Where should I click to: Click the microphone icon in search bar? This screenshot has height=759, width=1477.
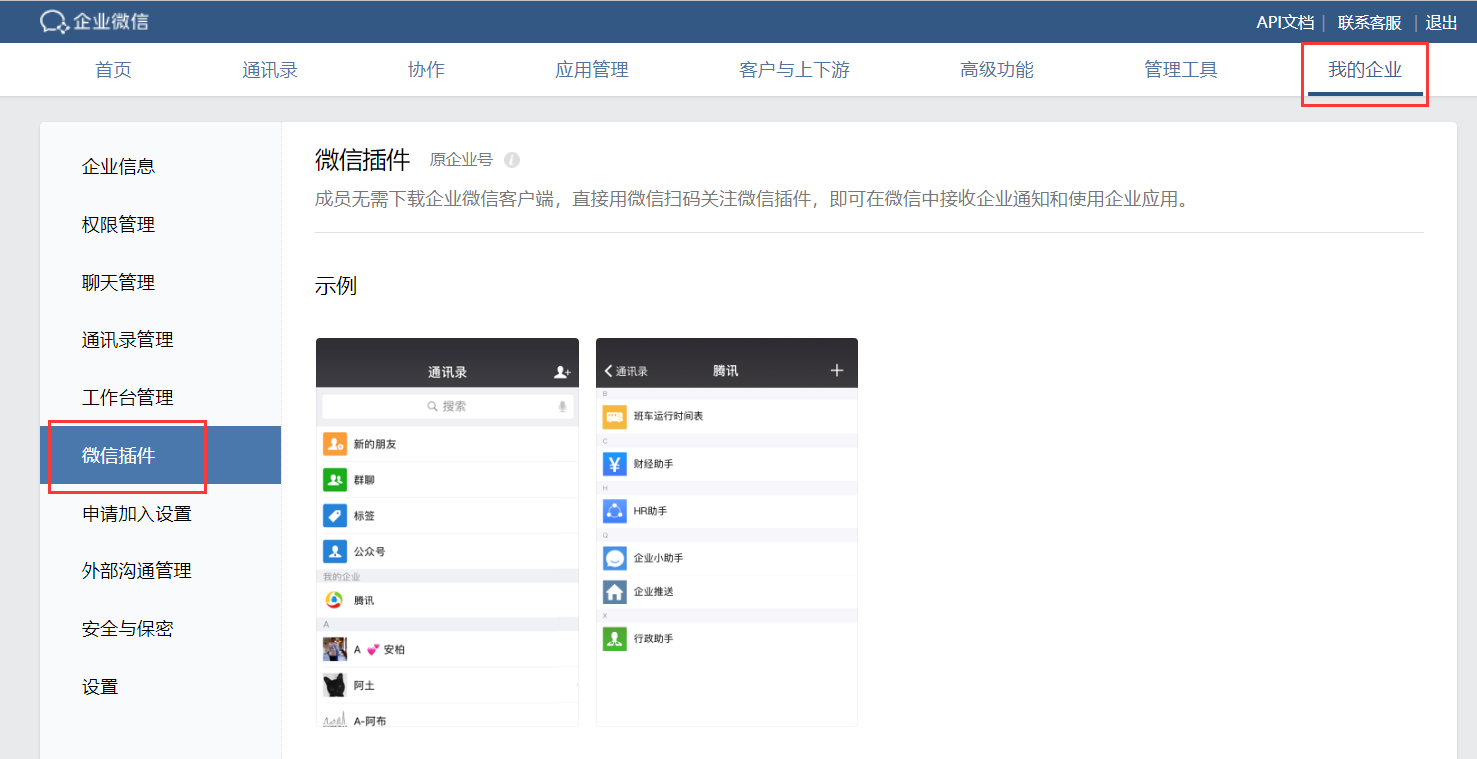[562, 406]
